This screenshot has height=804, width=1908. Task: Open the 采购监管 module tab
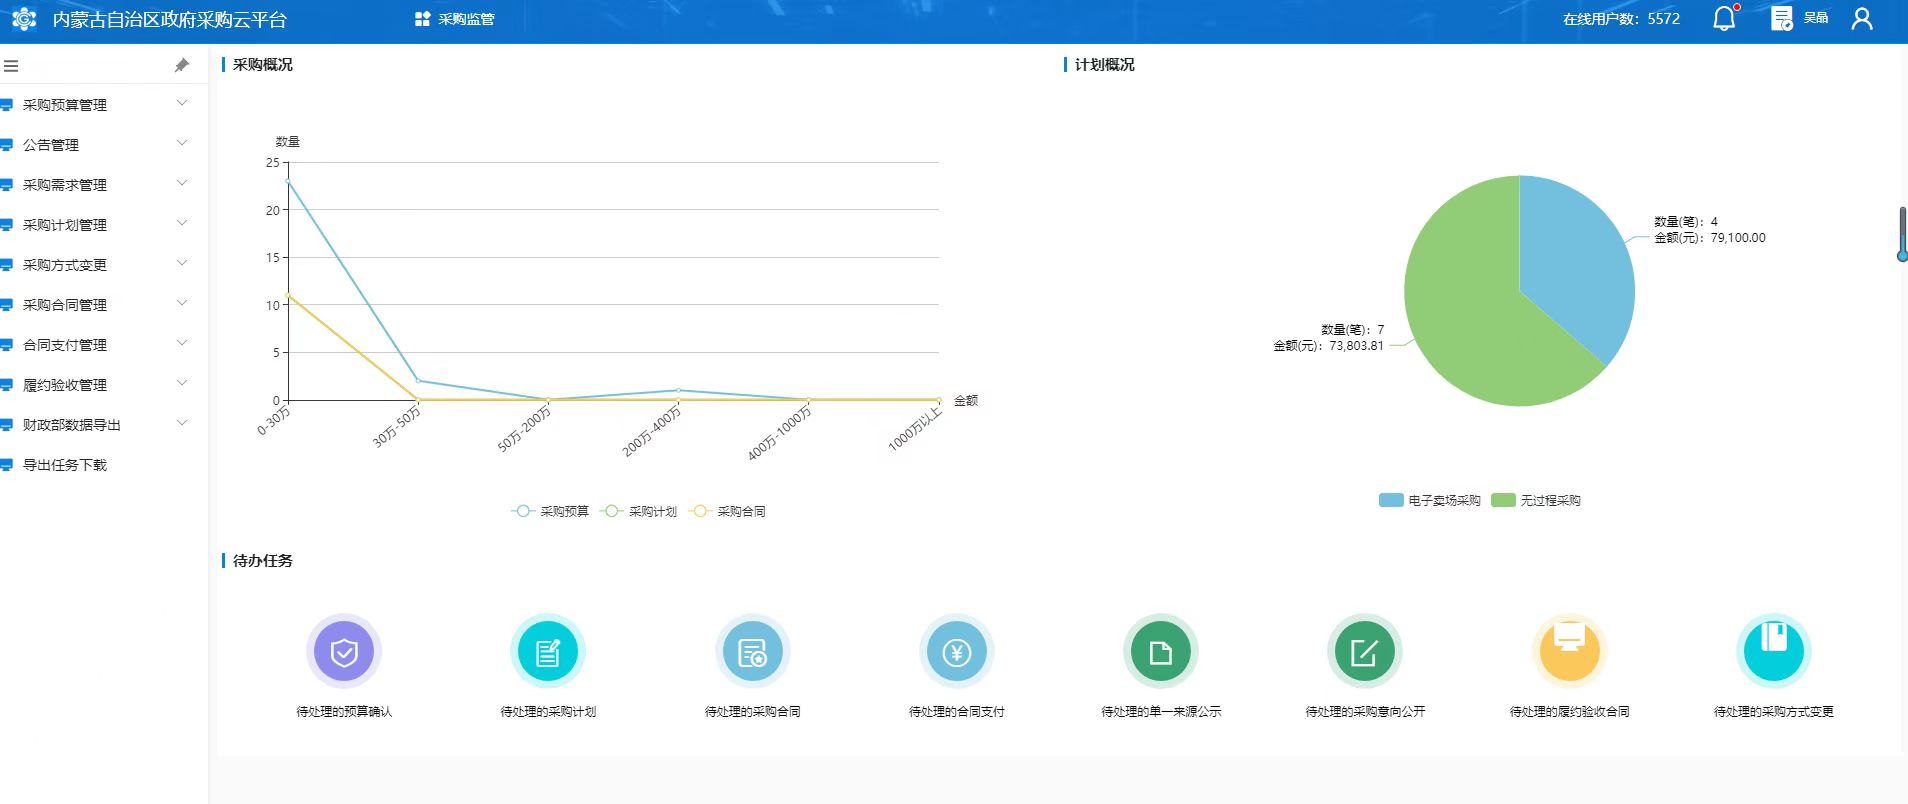point(455,19)
